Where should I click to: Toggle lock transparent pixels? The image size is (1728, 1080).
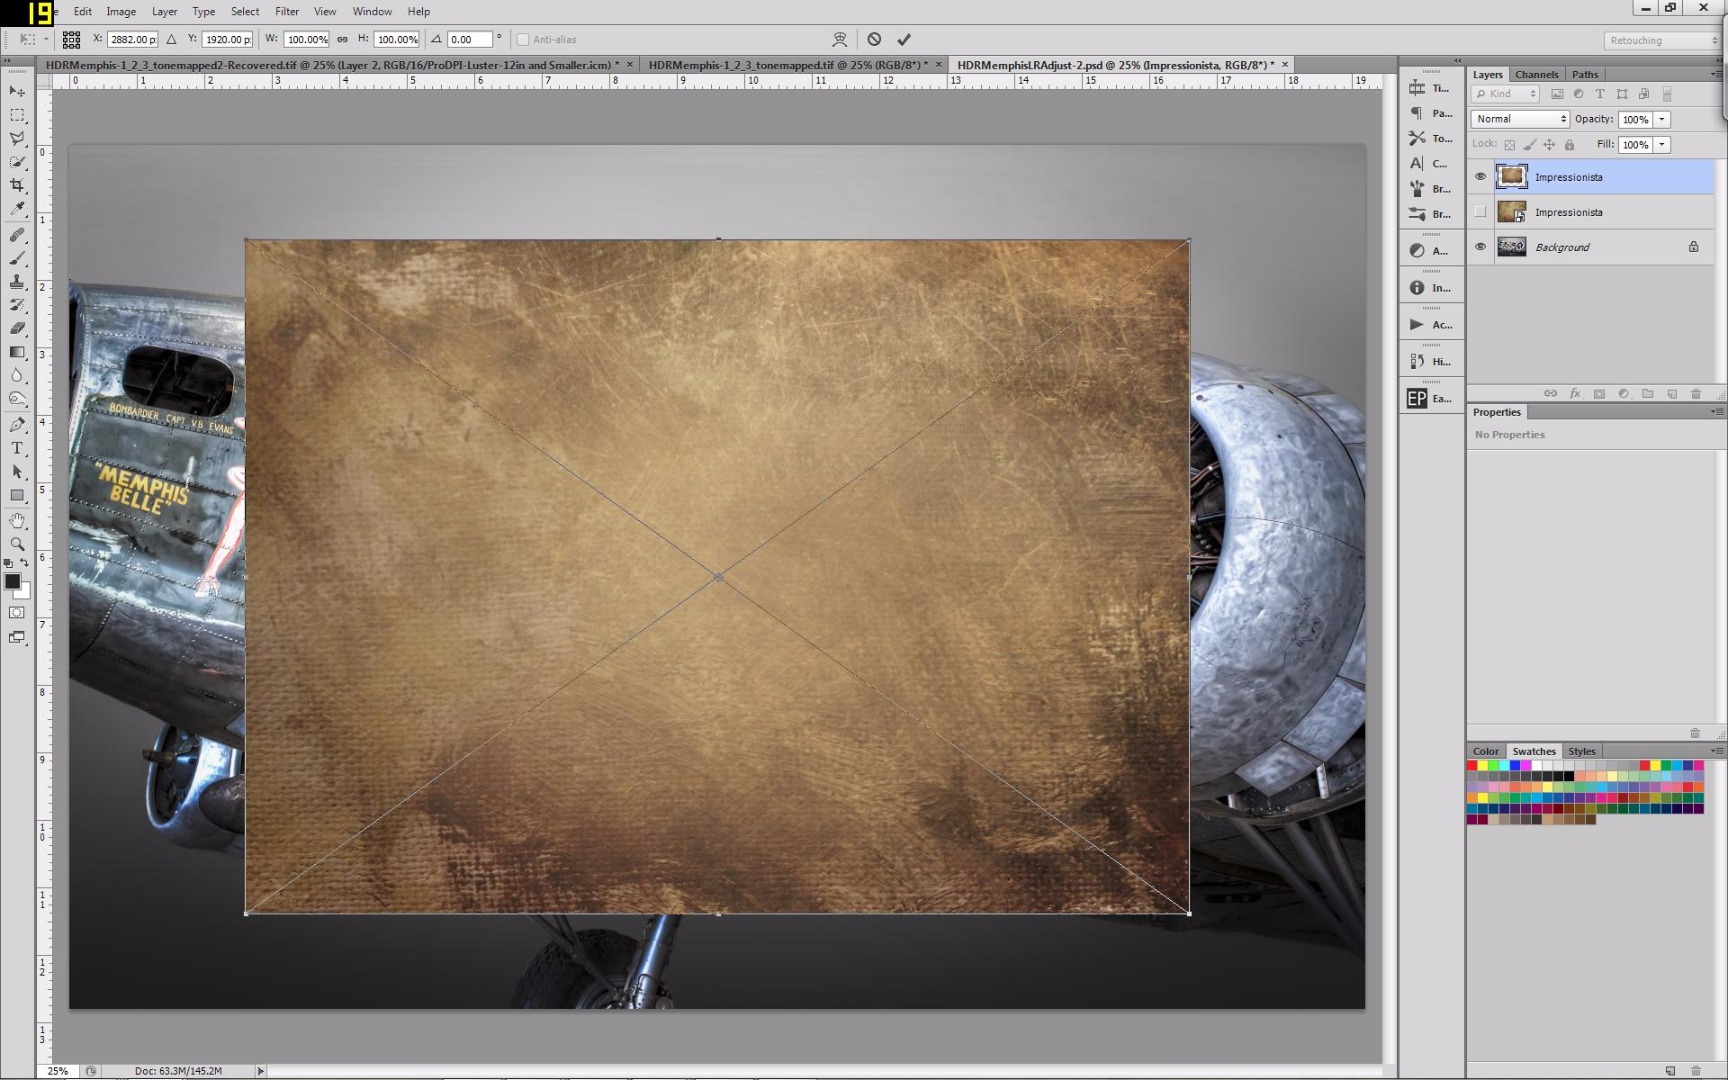(x=1510, y=145)
